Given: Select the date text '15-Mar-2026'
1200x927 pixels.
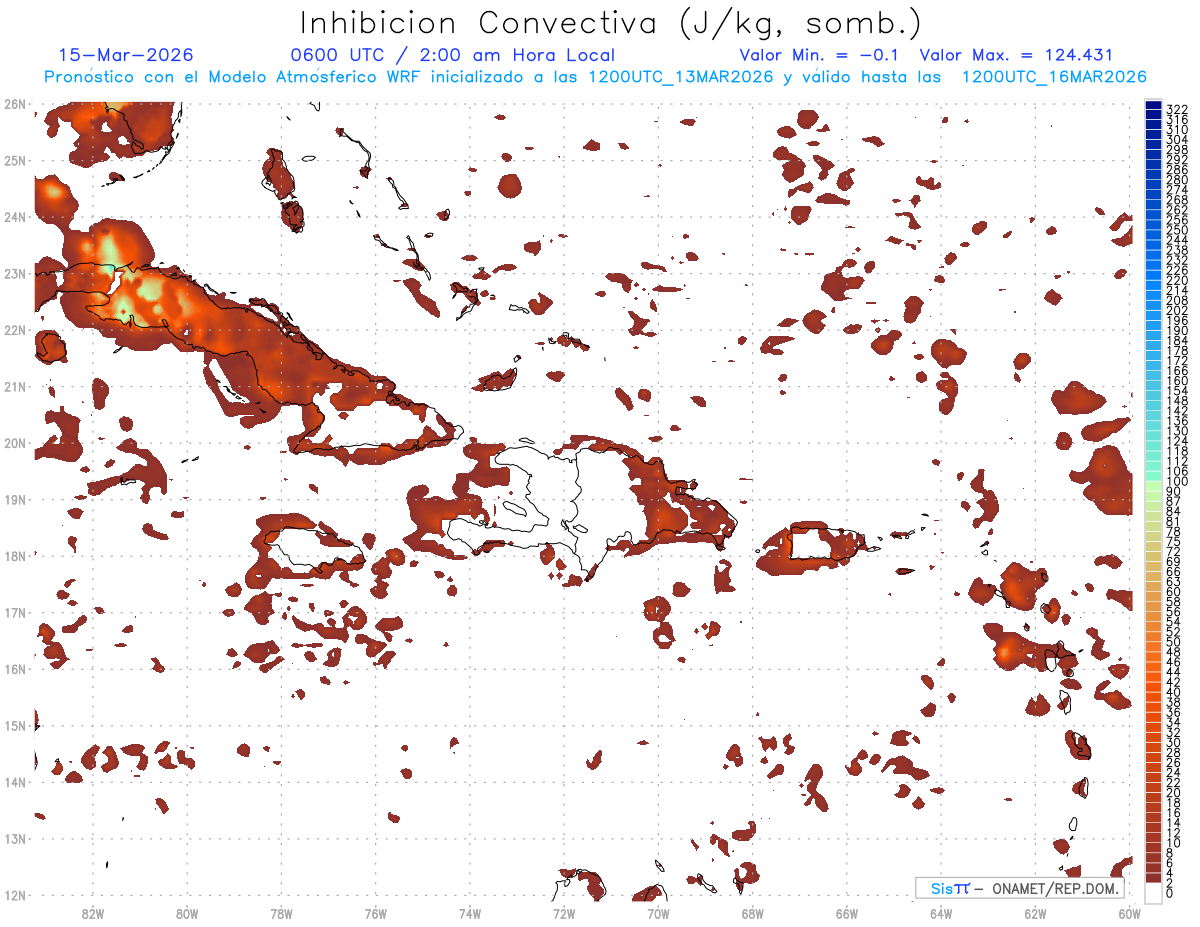Looking at the screenshot, I should [x=126, y=56].
